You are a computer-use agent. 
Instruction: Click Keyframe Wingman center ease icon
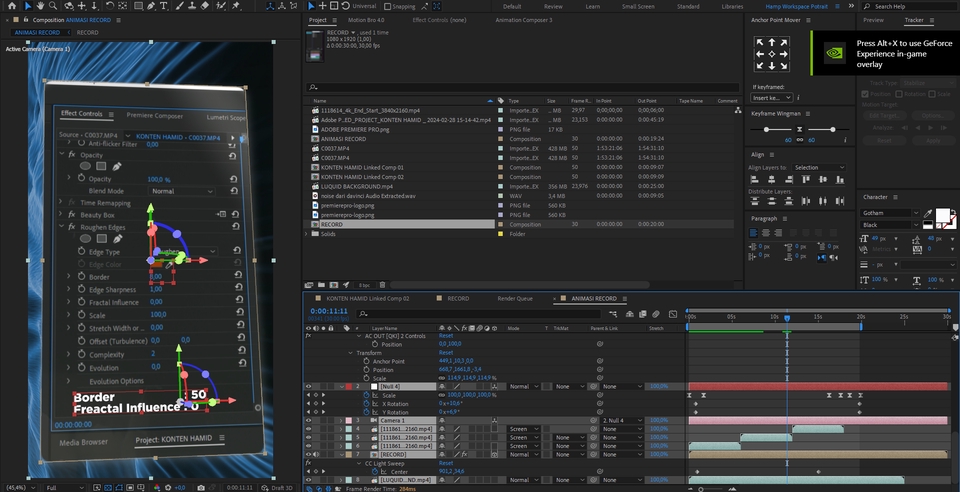pyautogui.click(x=799, y=130)
